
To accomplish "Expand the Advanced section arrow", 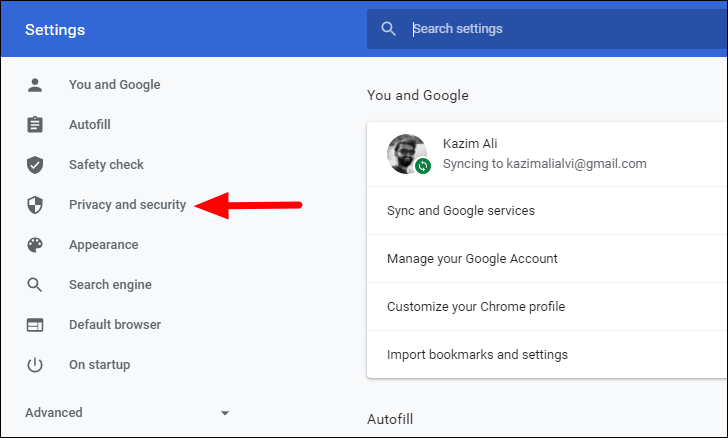I will [225, 413].
